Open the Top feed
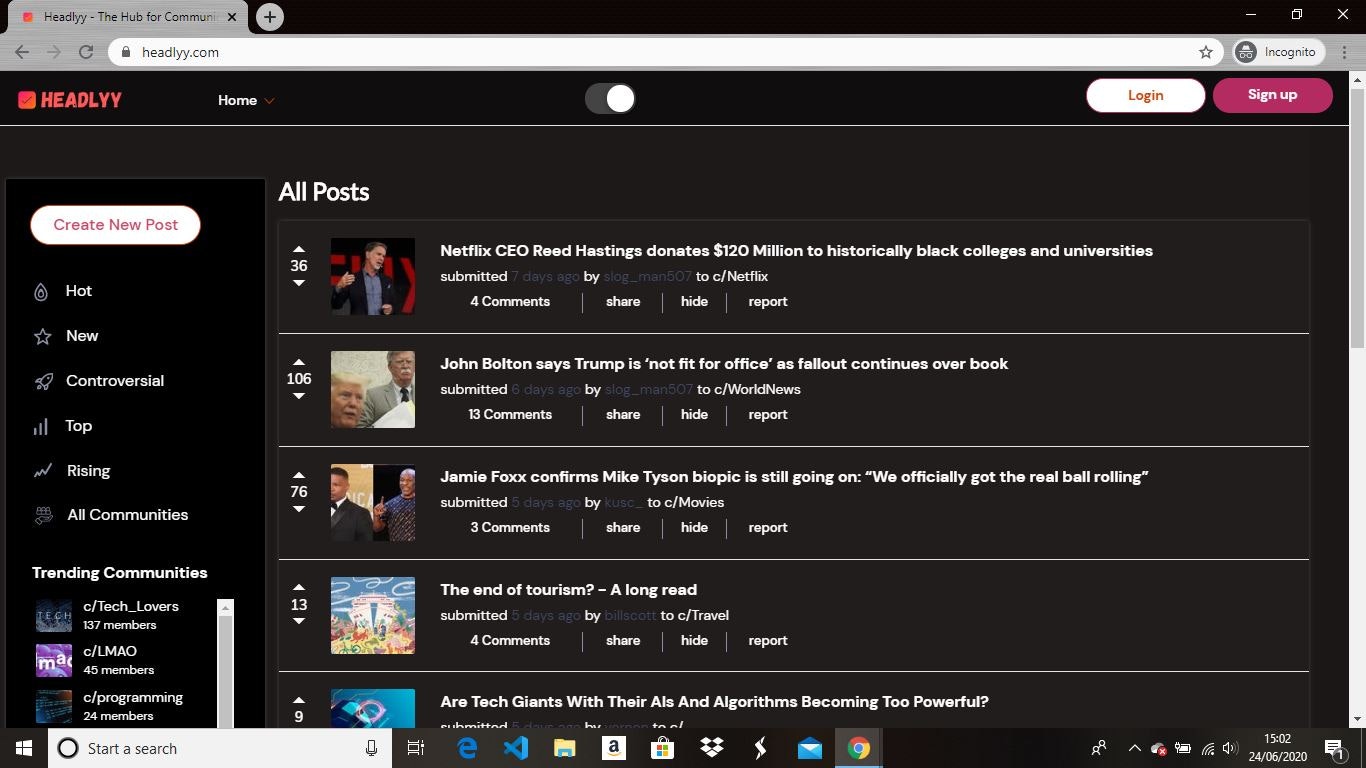1366x768 pixels. pos(79,426)
